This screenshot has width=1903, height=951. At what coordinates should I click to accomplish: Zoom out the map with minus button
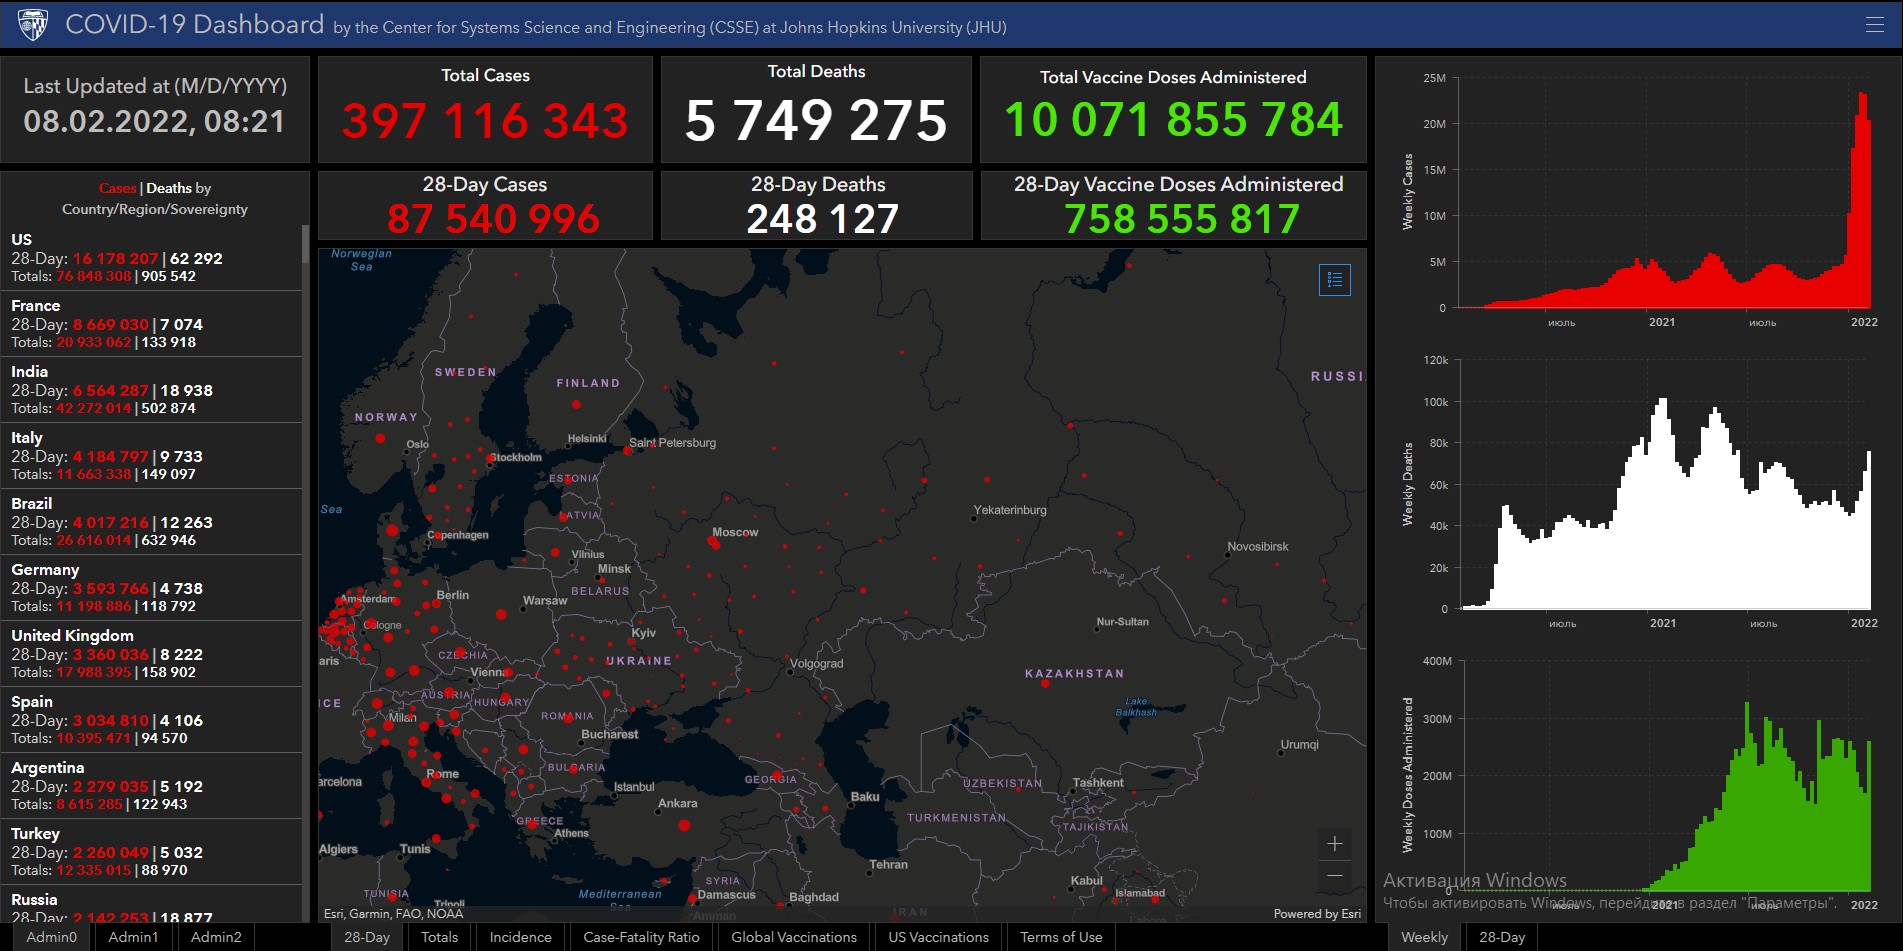1334,876
